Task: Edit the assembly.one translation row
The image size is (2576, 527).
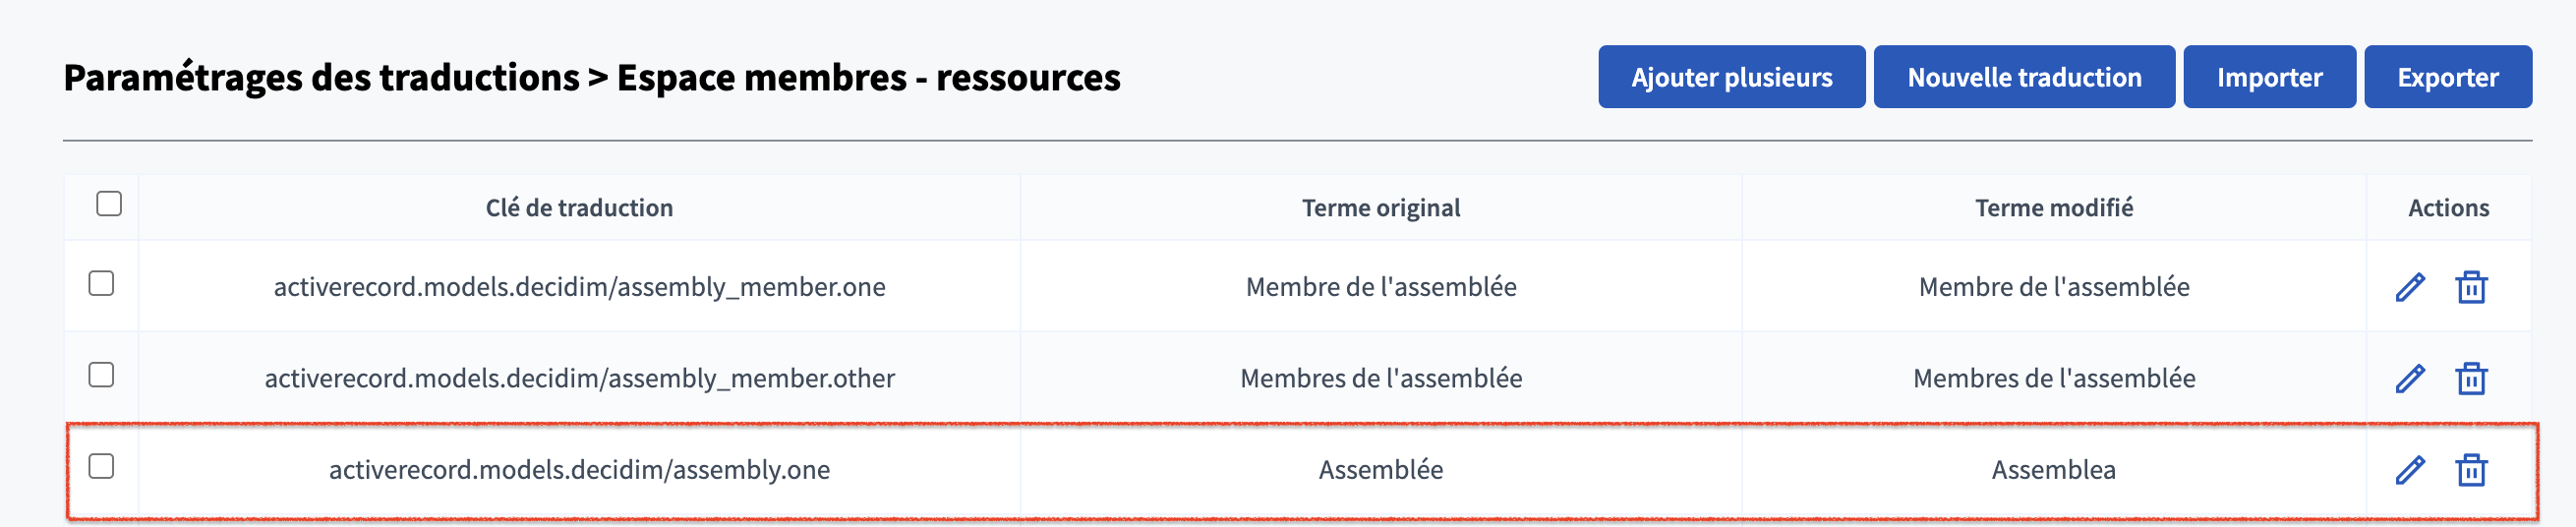Action: coord(2409,469)
